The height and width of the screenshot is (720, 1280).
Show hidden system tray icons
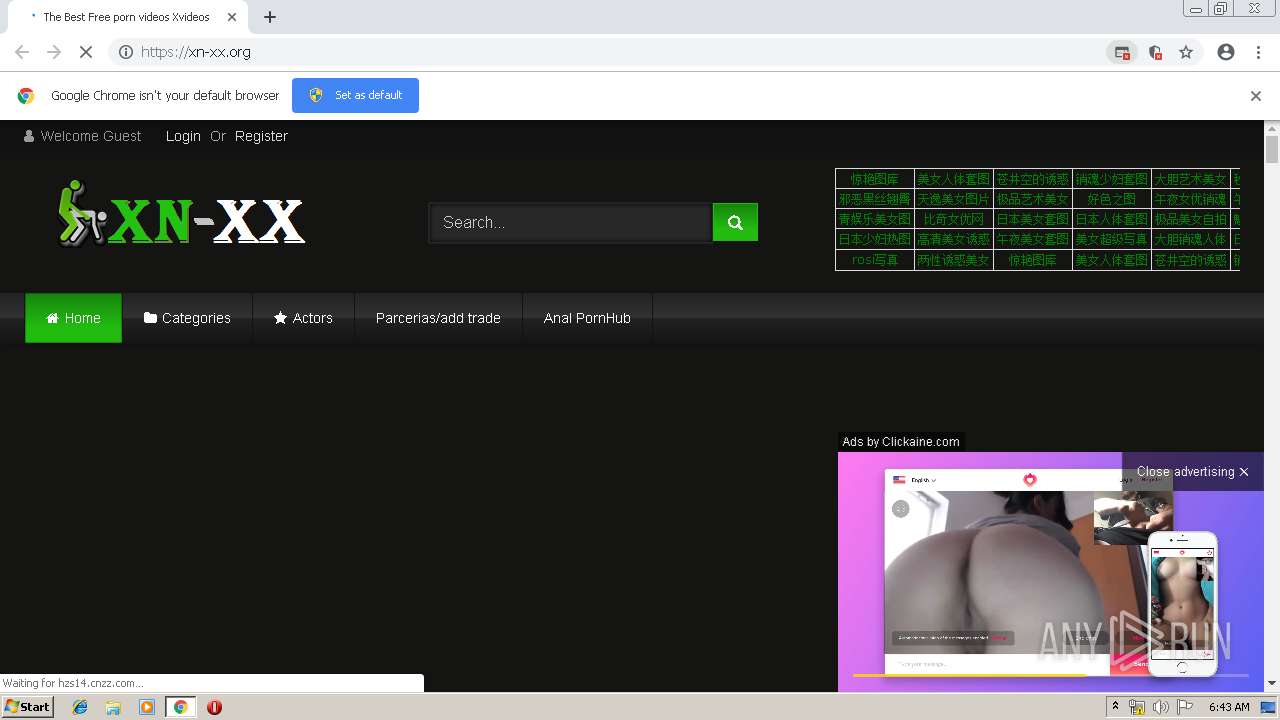point(1115,707)
